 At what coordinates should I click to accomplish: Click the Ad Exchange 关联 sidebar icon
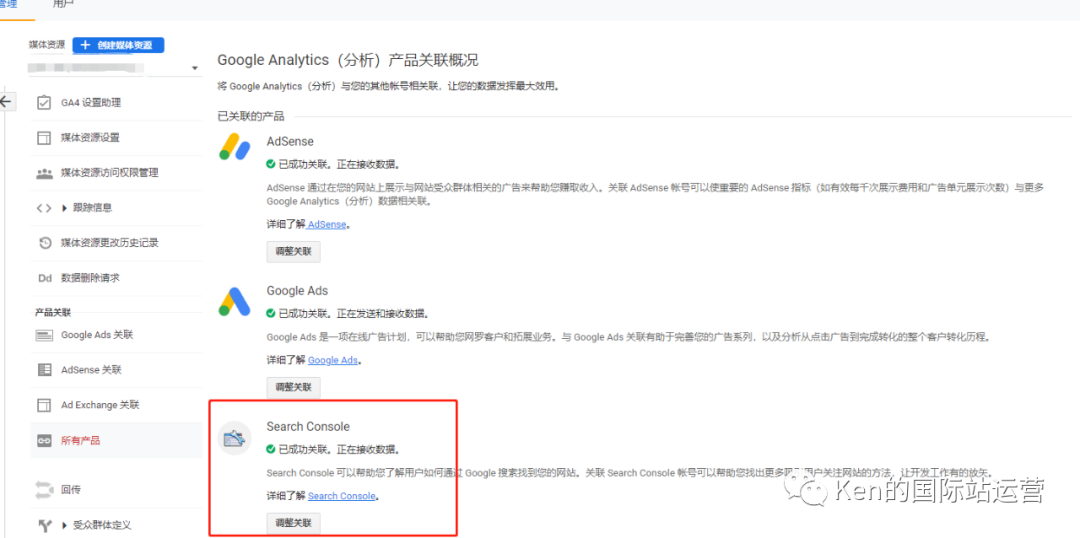(x=44, y=405)
